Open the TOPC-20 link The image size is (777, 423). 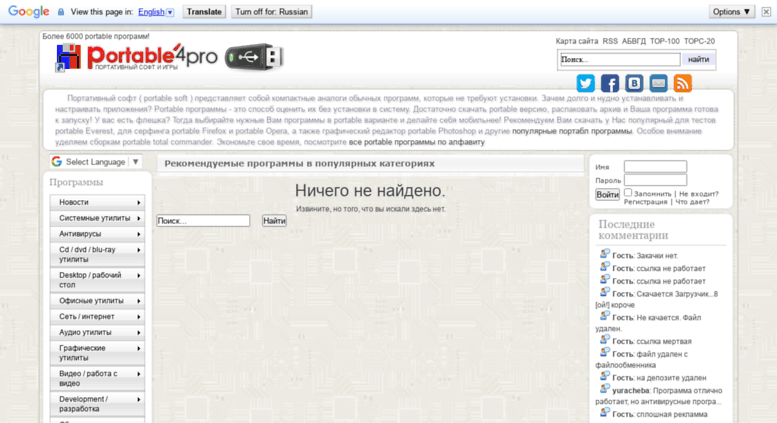[x=699, y=41]
